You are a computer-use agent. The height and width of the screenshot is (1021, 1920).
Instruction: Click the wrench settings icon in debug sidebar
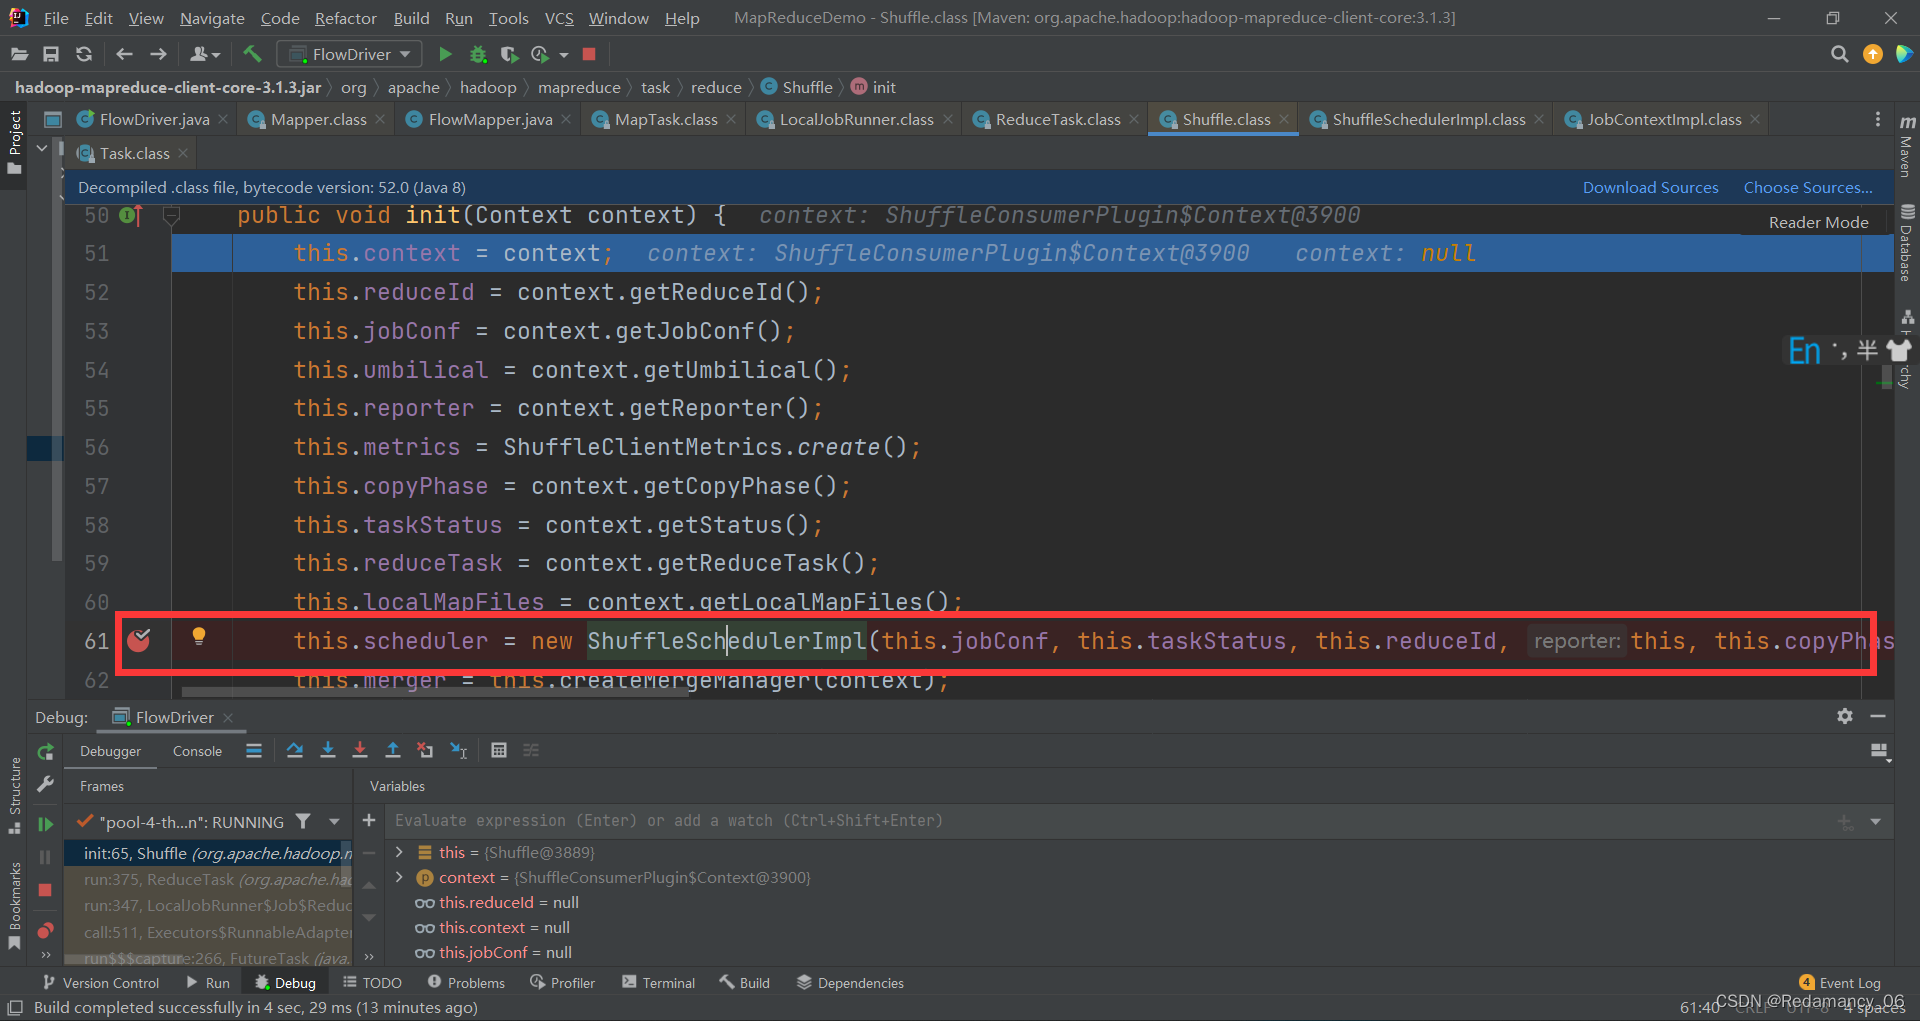coord(45,785)
